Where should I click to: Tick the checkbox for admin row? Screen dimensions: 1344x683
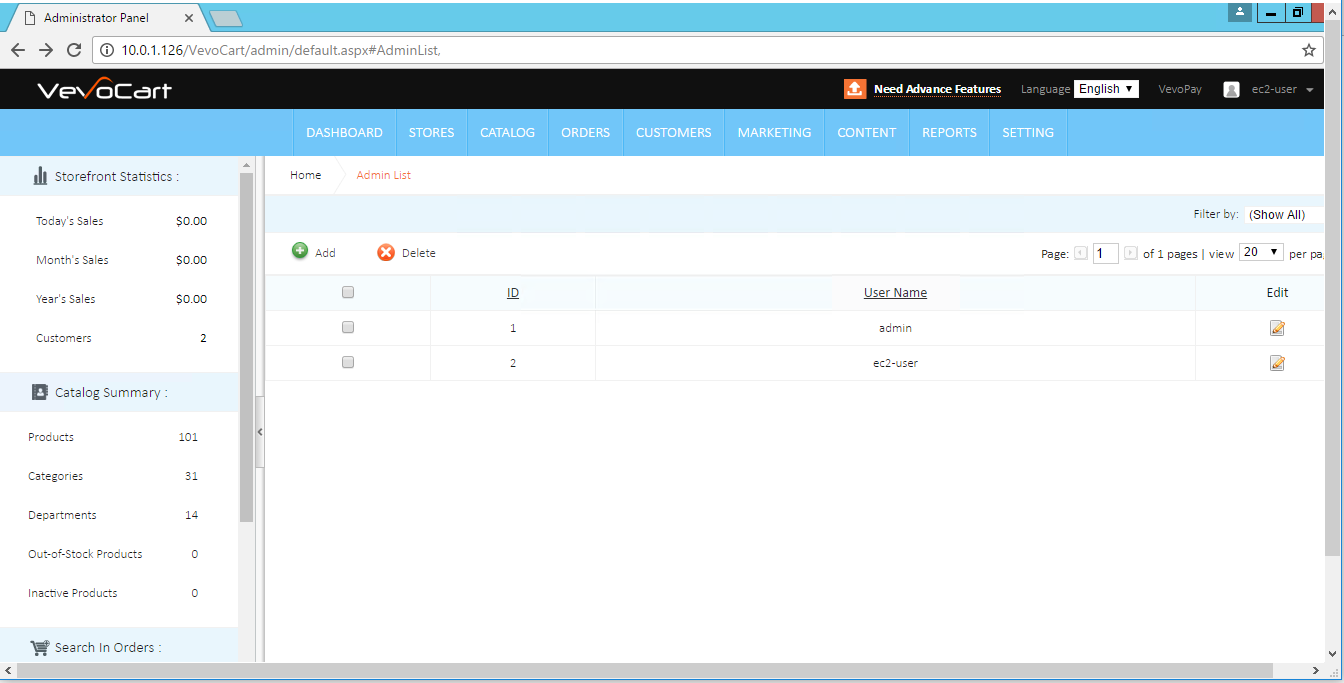pyautogui.click(x=348, y=328)
